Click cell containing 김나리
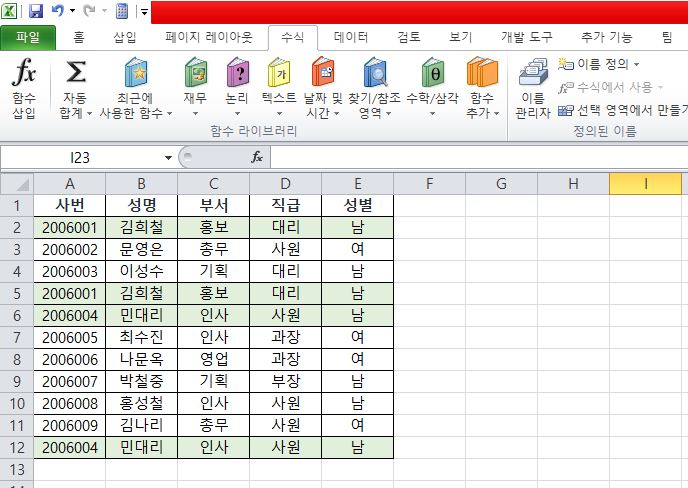The height and width of the screenshot is (488, 688). pos(141,425)
